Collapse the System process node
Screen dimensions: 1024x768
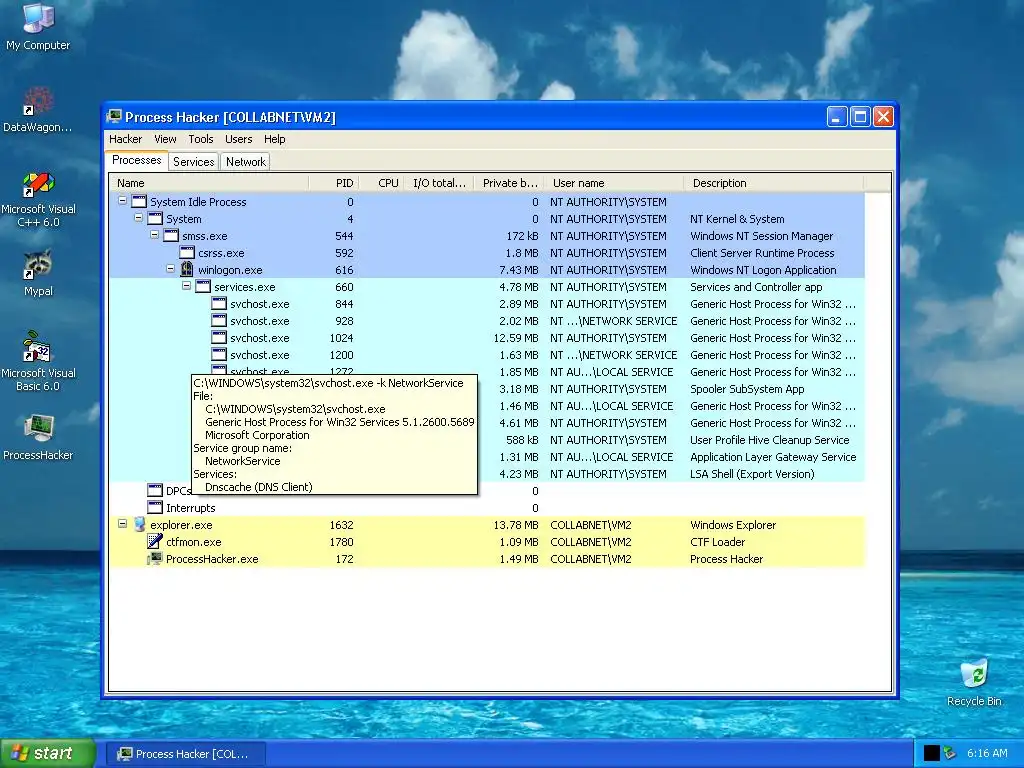[x=138, y=218]
